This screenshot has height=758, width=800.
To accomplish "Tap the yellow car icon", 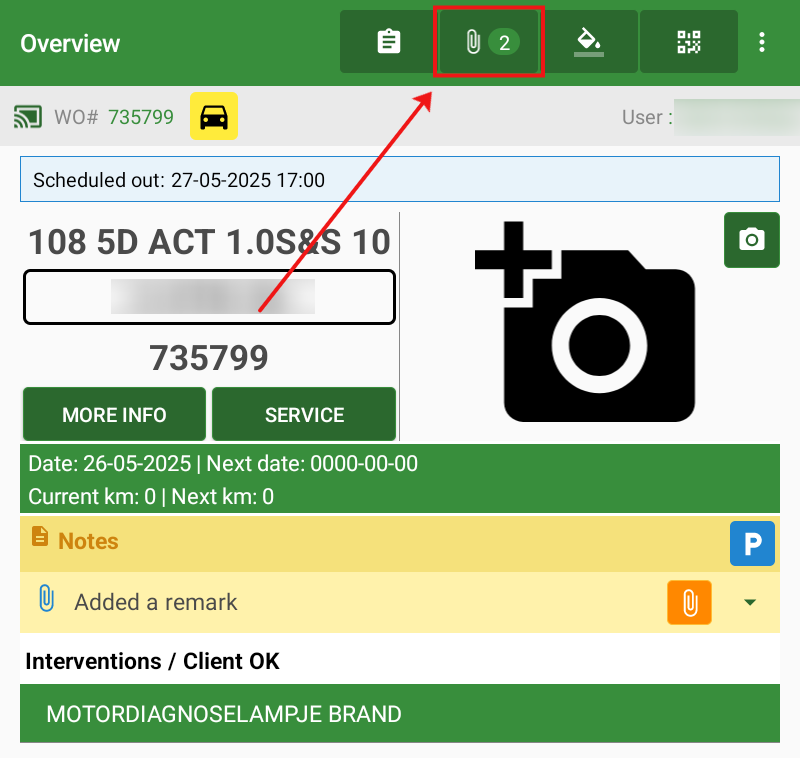I will (x=213, y=117).
